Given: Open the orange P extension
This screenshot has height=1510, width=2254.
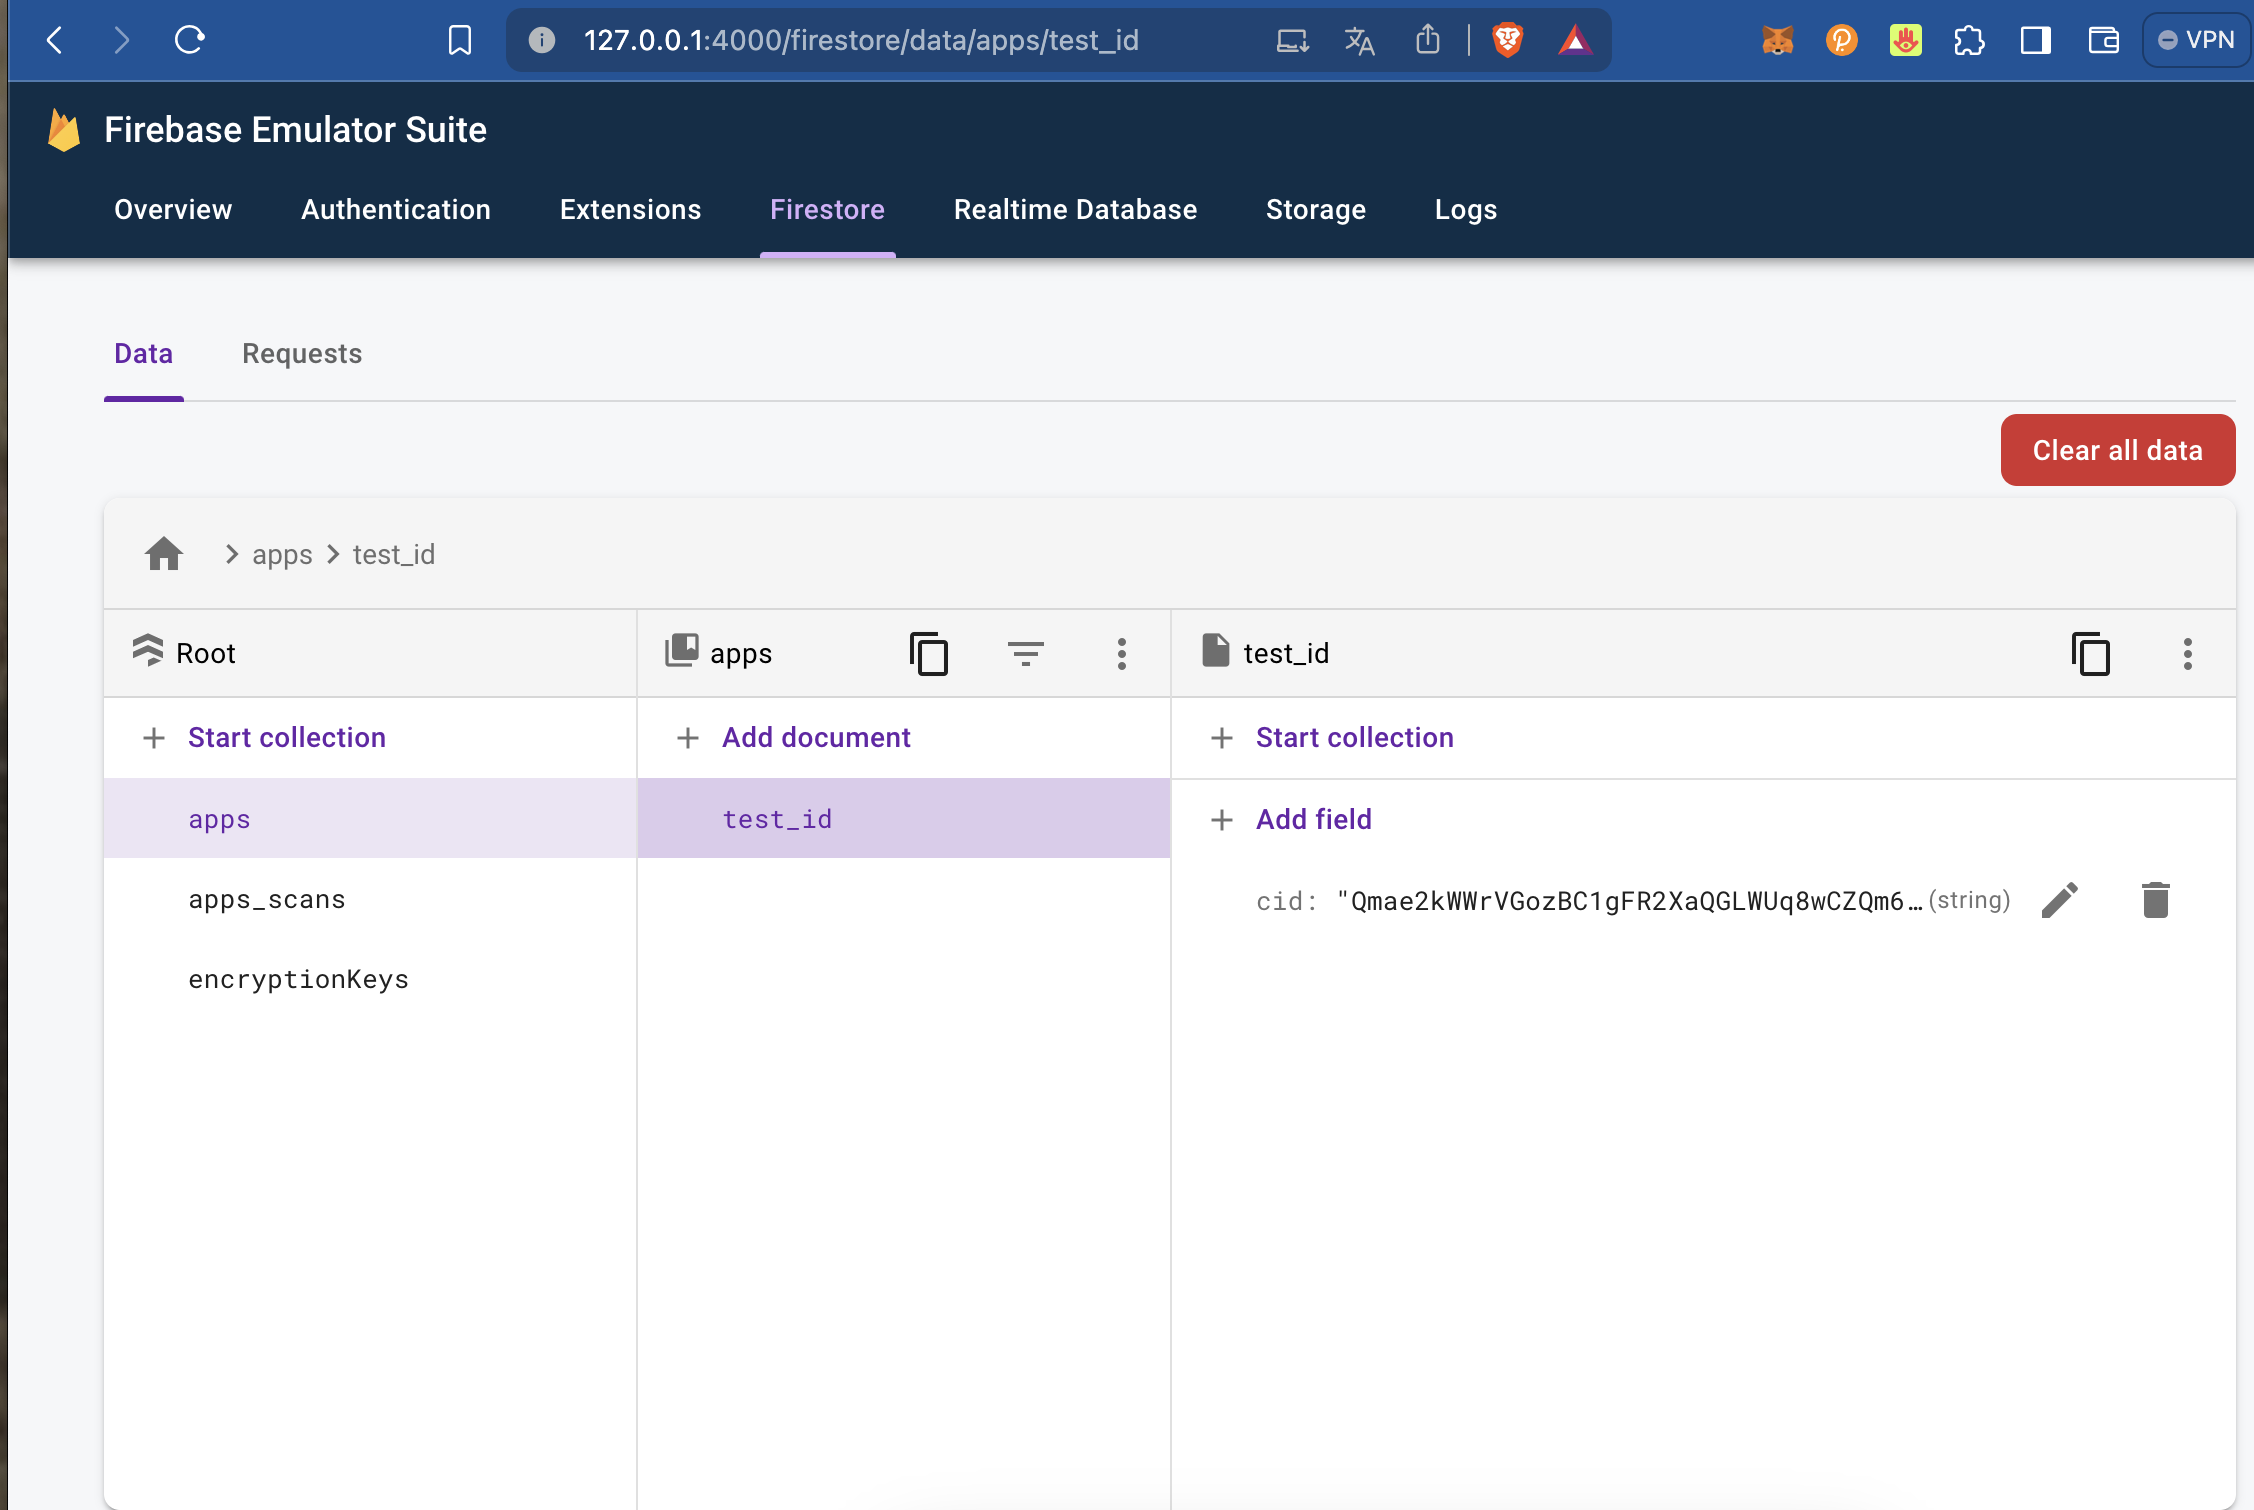Looking at the screenshot, I should [1841, 40].
